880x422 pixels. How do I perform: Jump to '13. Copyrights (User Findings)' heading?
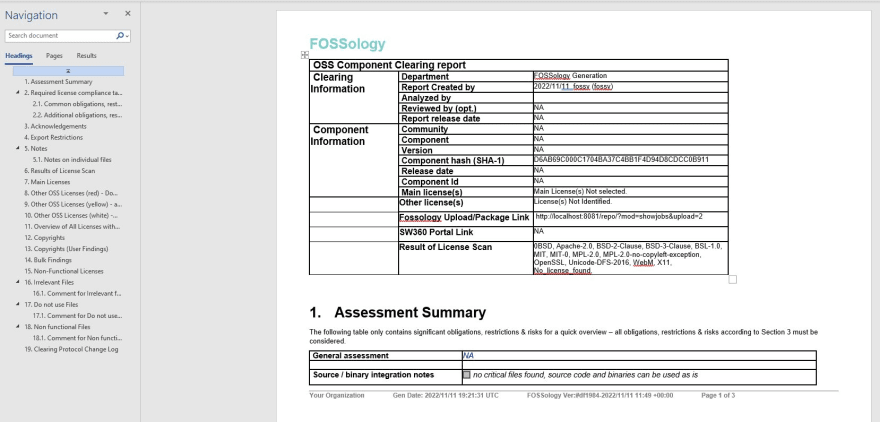66,249
